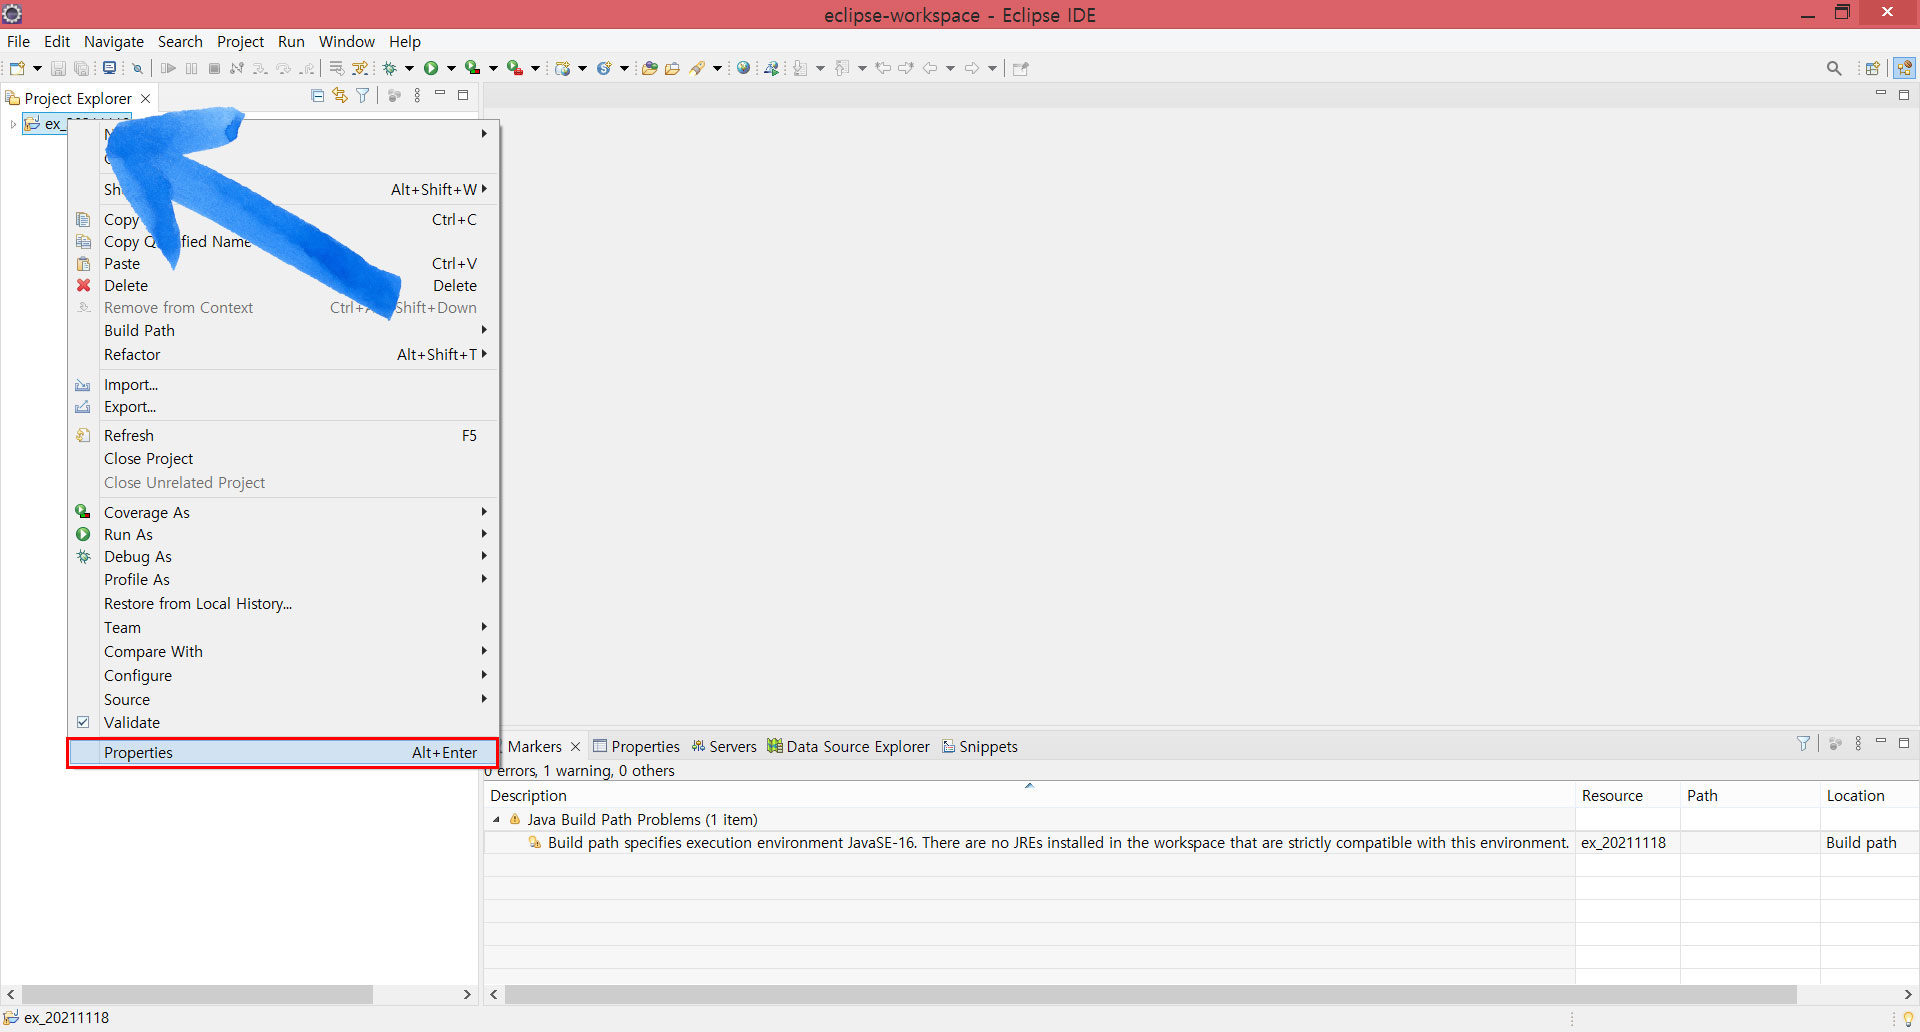Click Collapse All in Project Explorer
Viewport: 1920px width, 1032px height.
[317, 96]
